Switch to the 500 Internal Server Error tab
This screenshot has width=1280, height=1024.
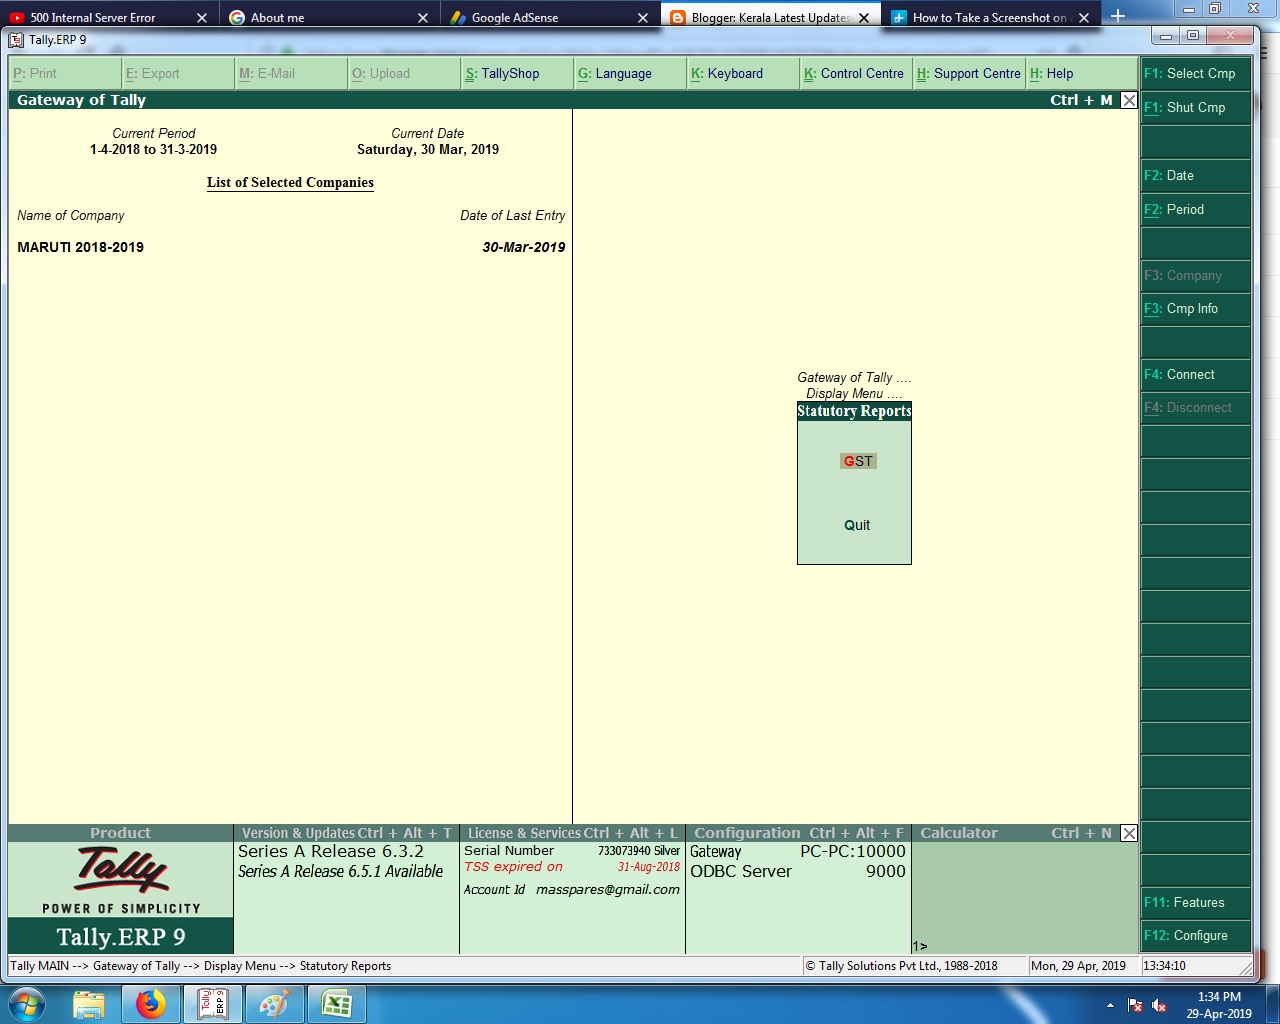coord(93,18)
